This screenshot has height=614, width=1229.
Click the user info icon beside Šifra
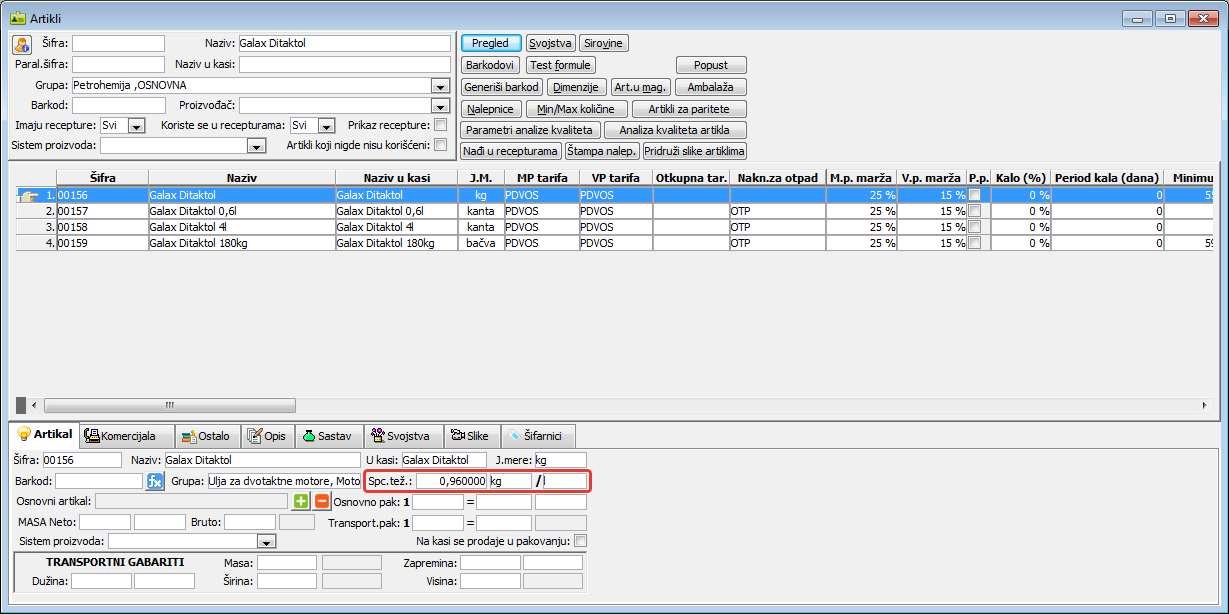pyautogui.click(x=22, y=44)
